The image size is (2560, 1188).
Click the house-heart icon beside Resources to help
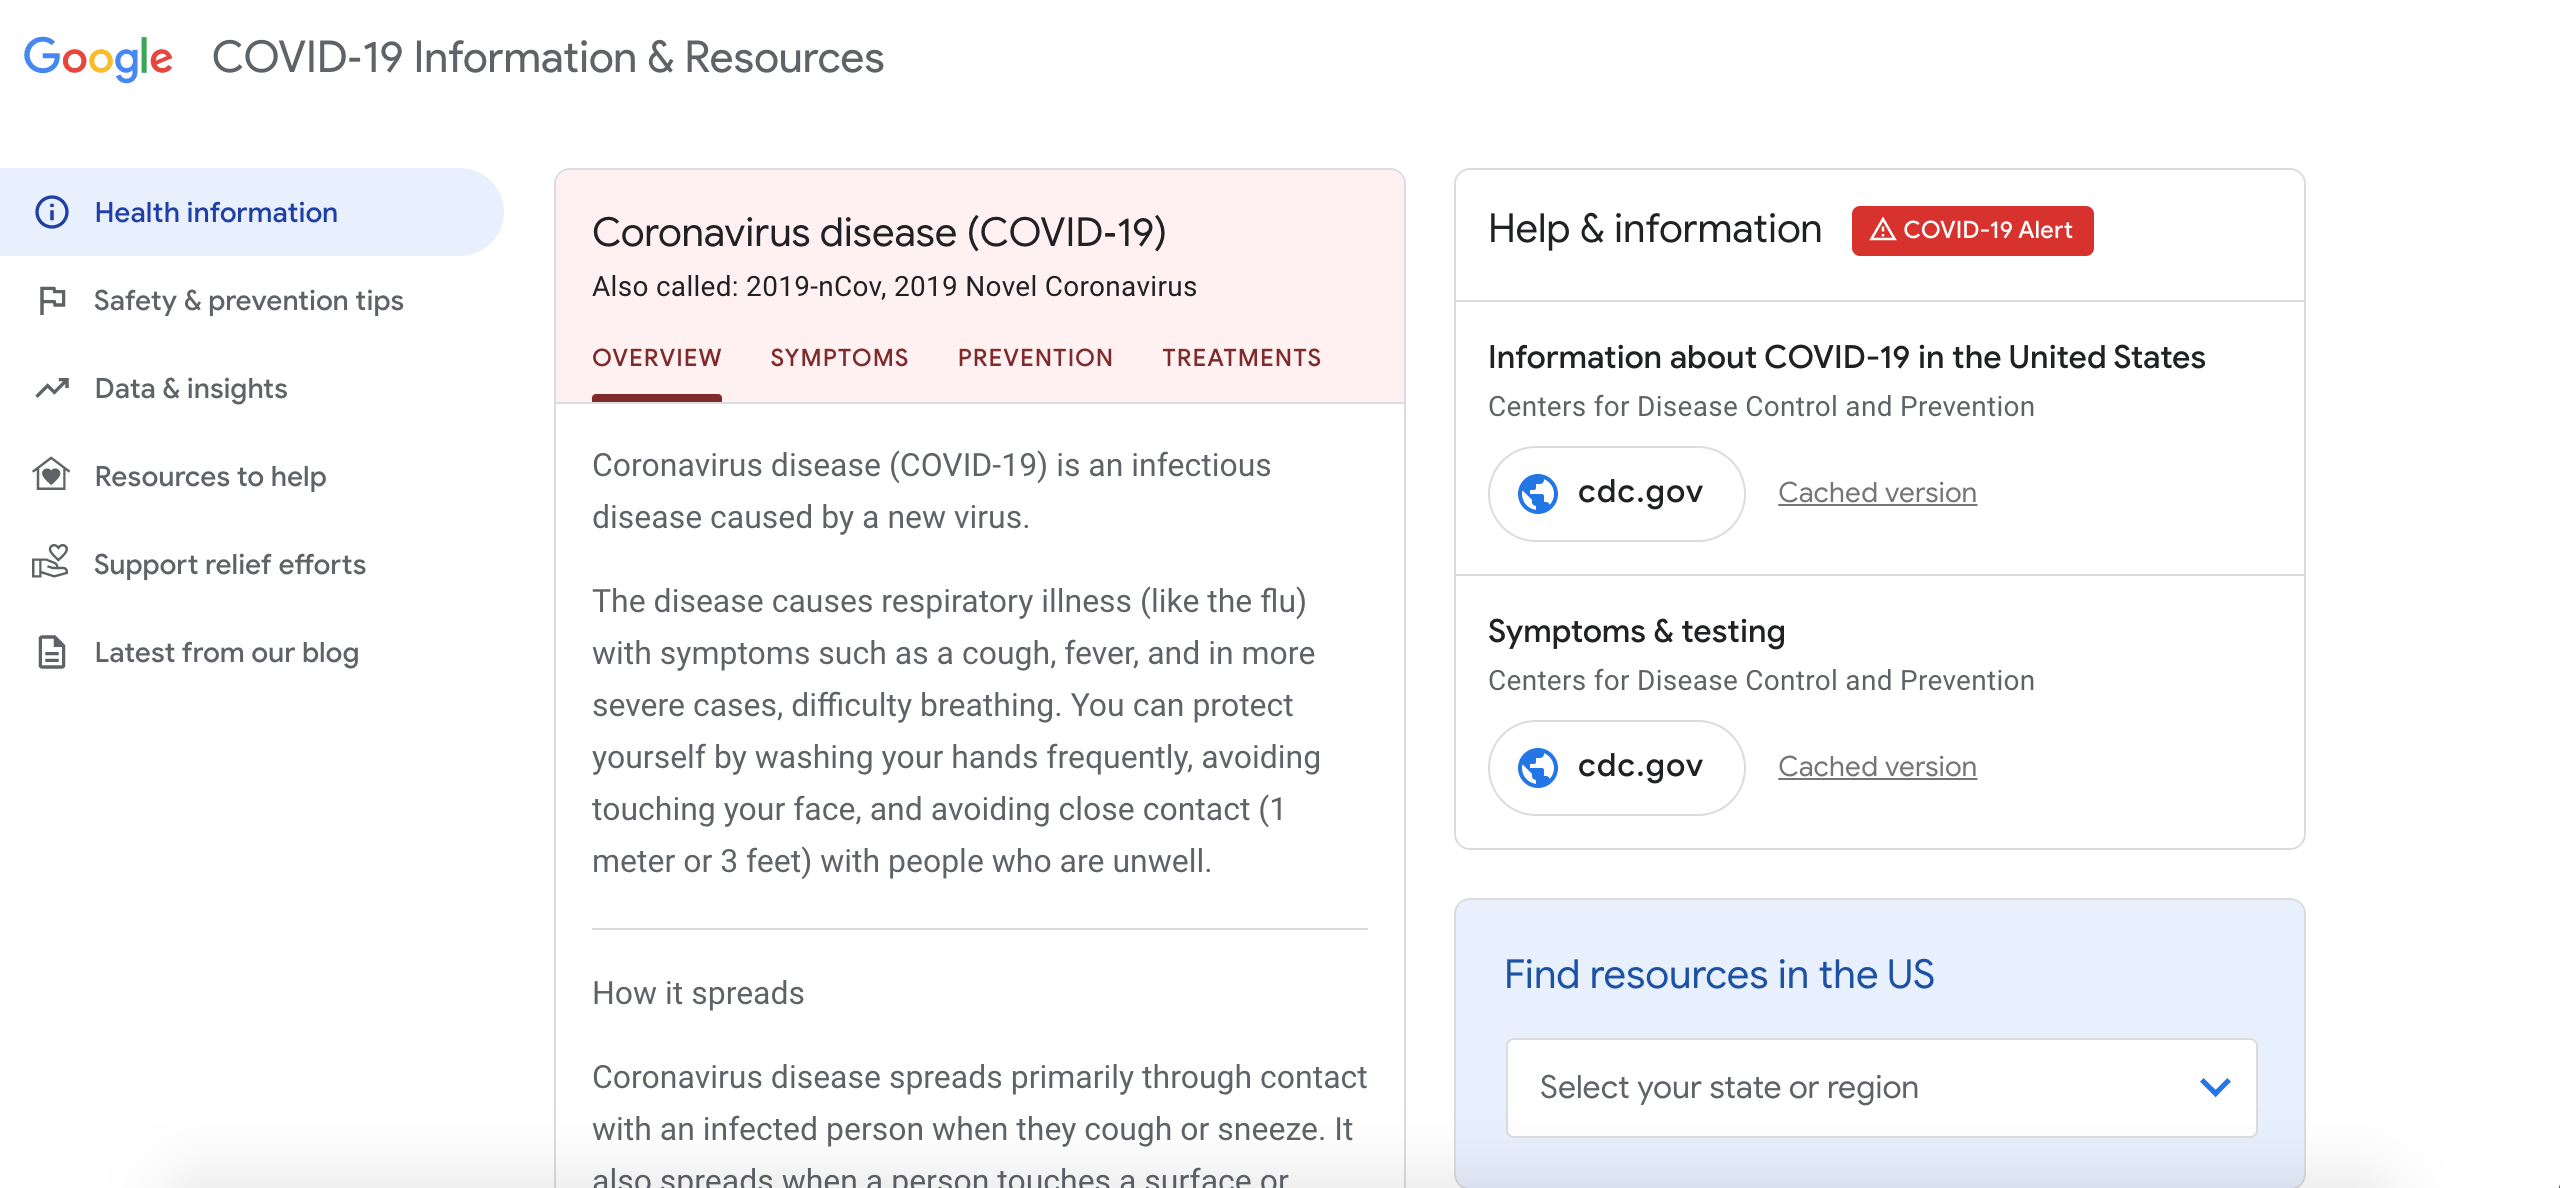[51, 475]
